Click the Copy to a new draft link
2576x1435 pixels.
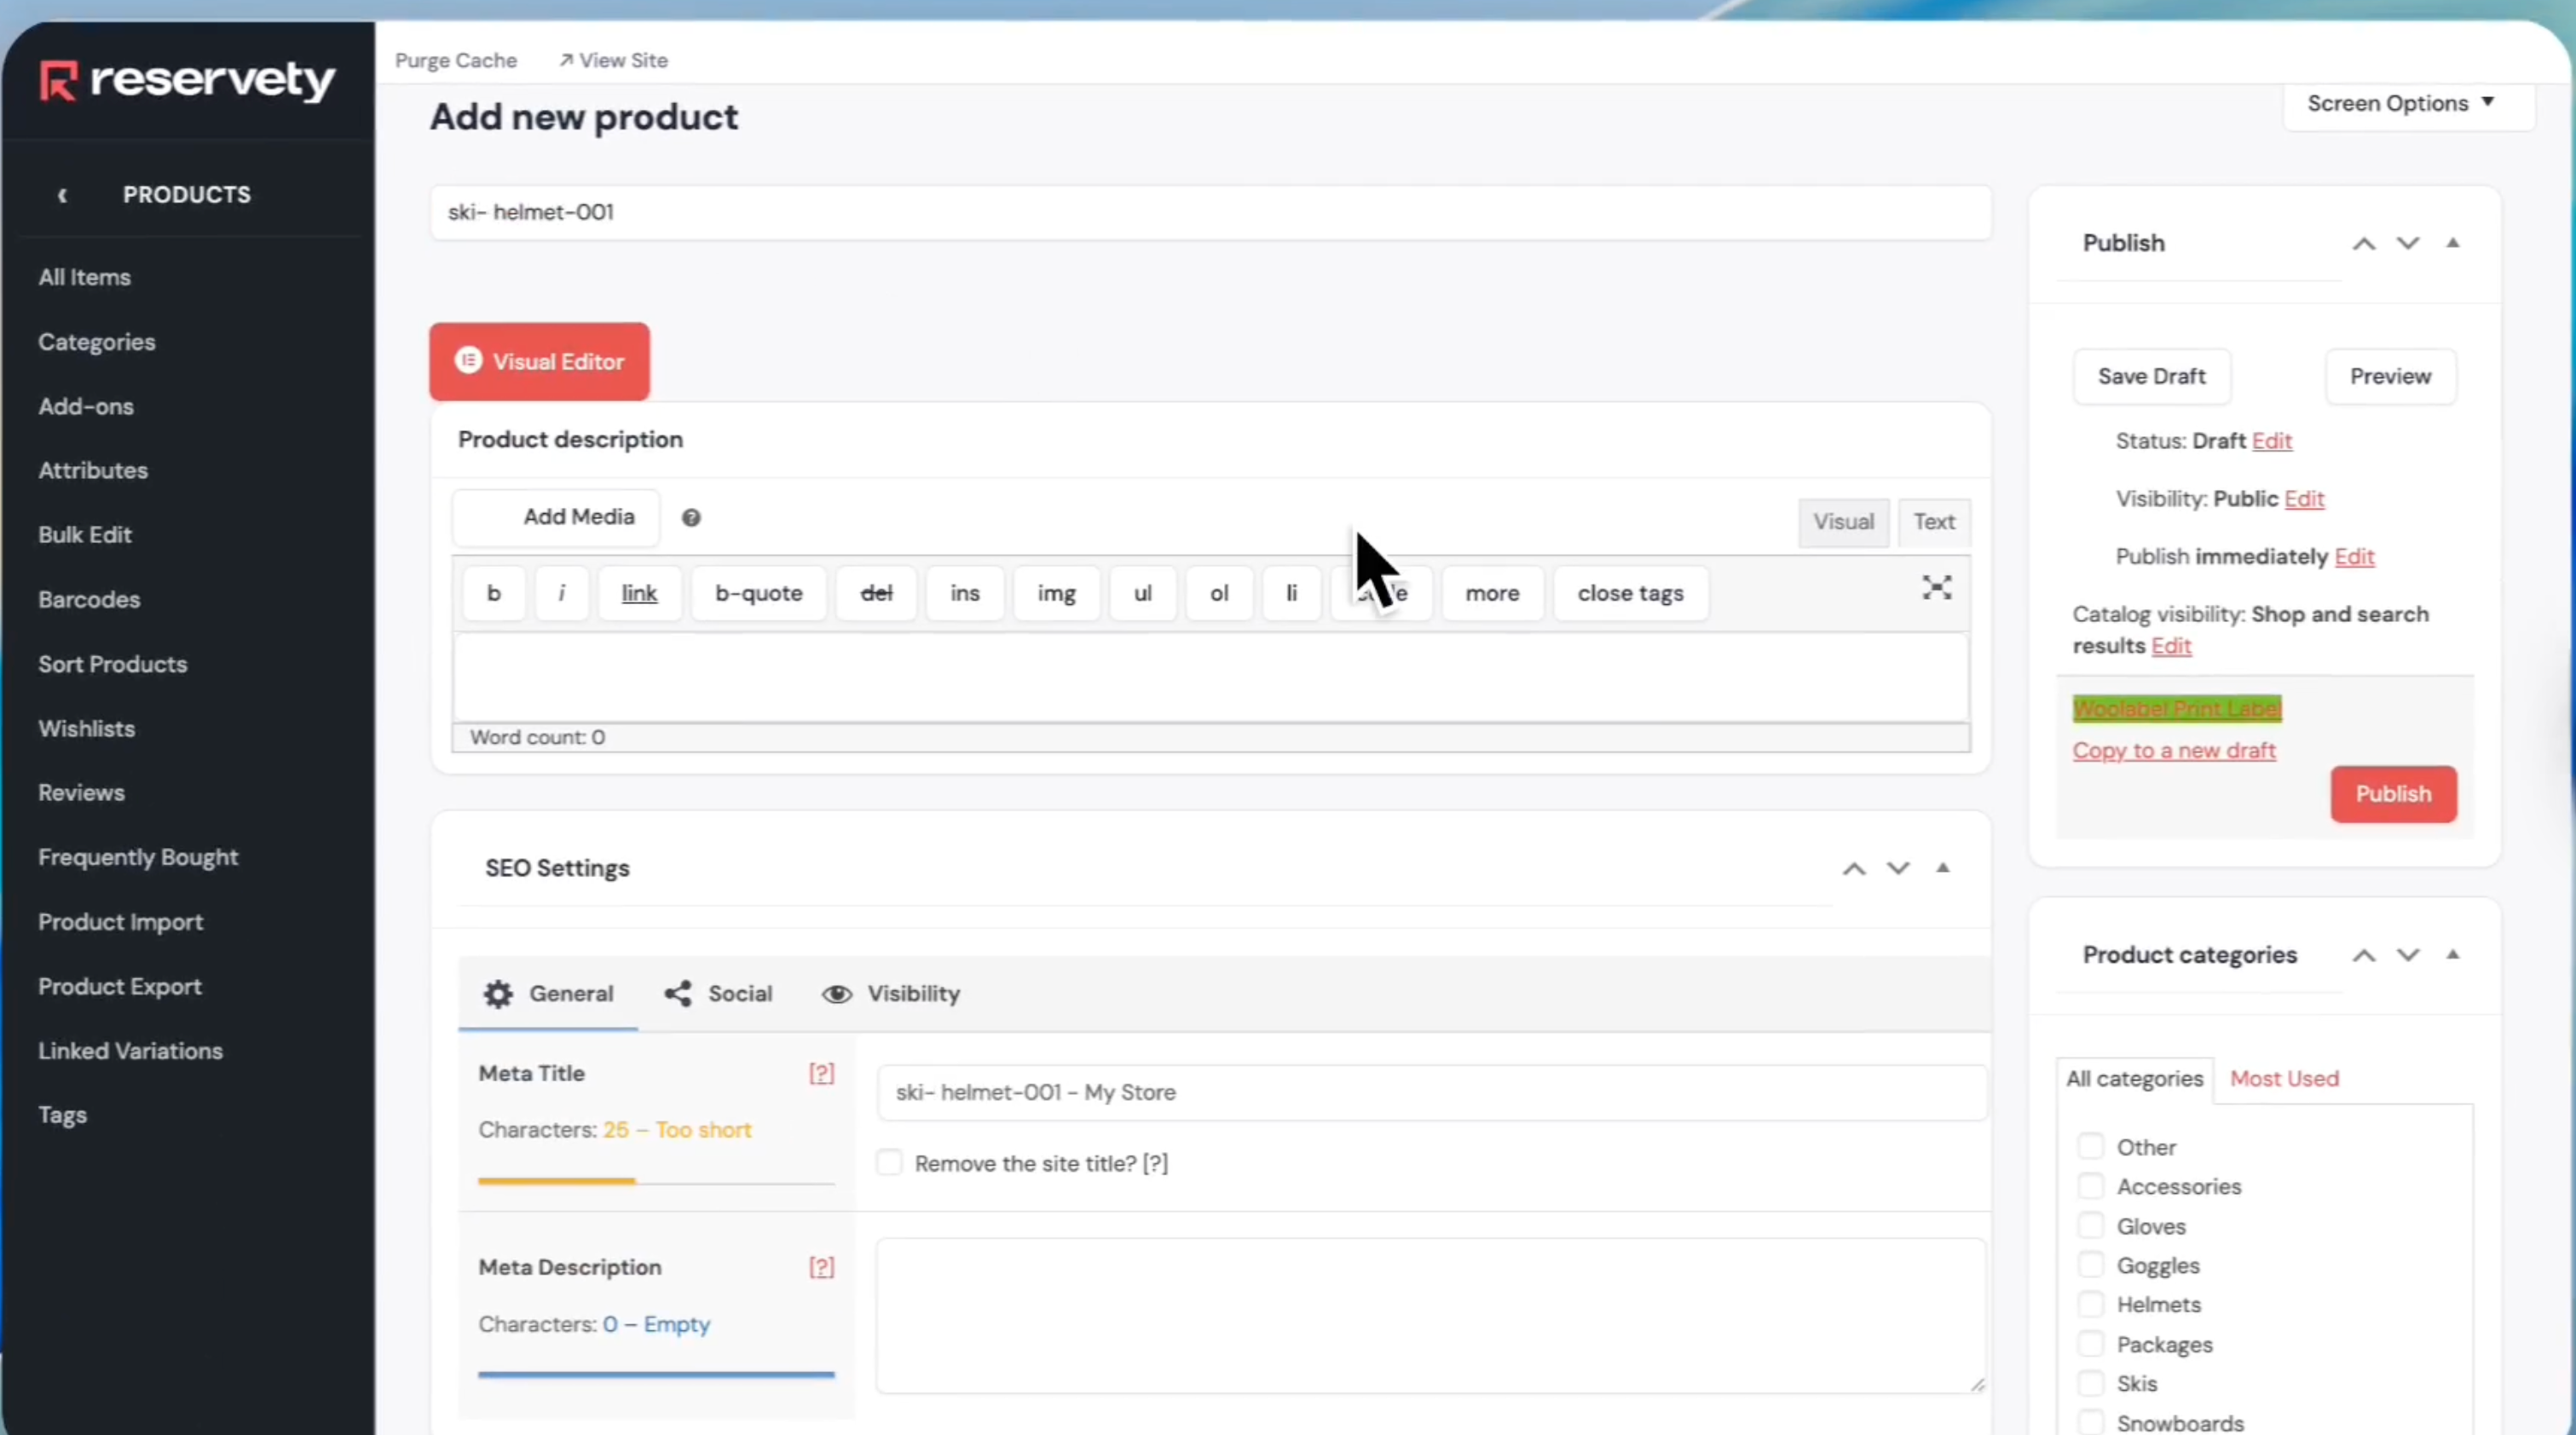(x=2174, y=751)
